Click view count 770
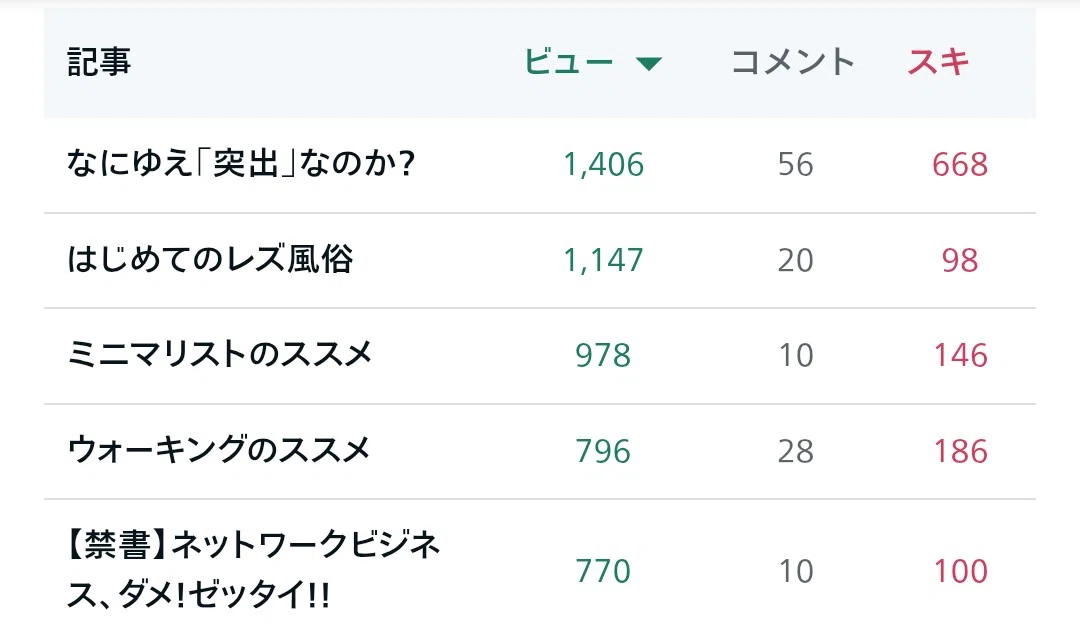Viewport: 1080px width, 631px height. (x=603, y=571)
